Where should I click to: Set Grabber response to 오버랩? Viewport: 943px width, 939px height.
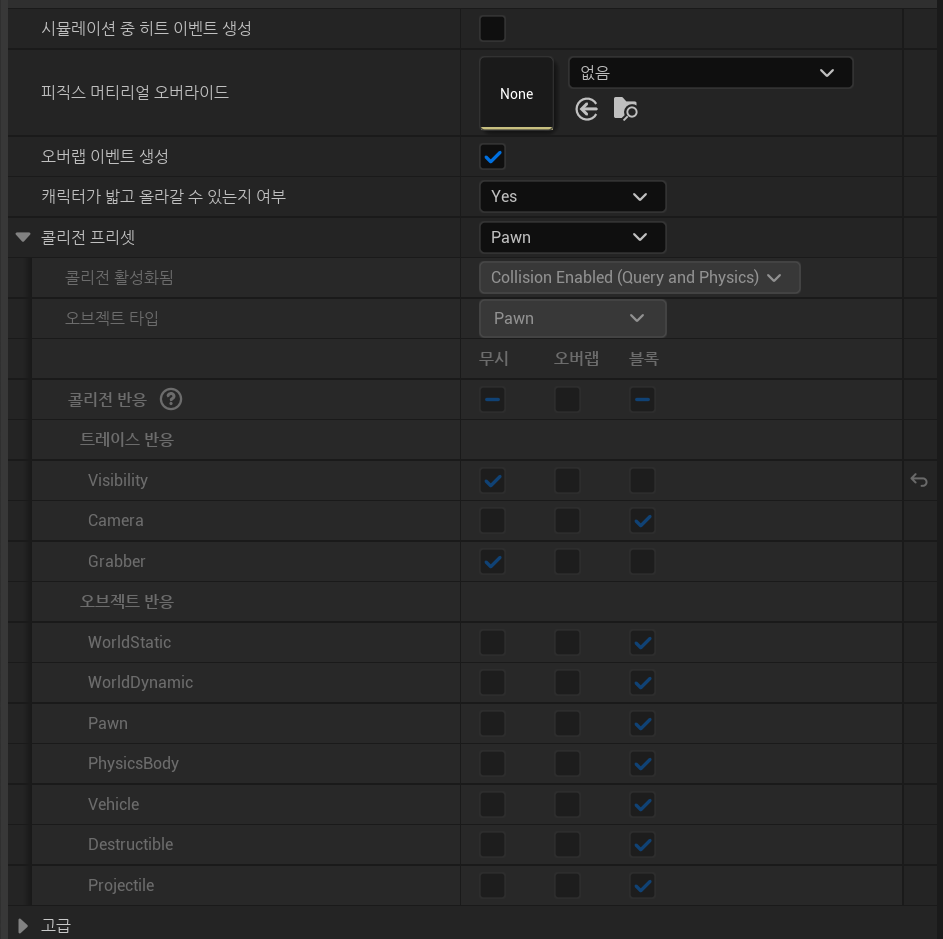[x=567, y=562]
